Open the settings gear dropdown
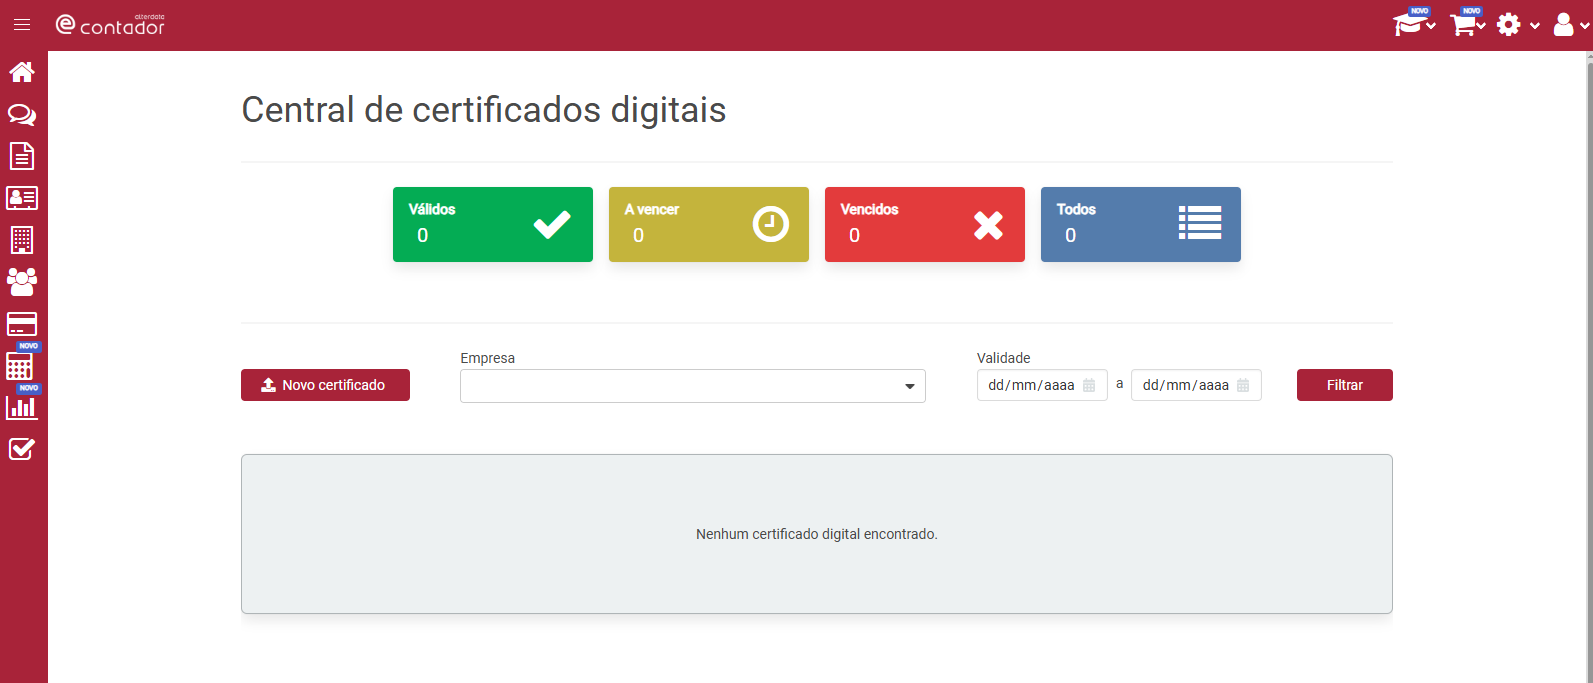Viewport: 1593px width, 683px height. pyautogui.click(x=1518, y=25)
